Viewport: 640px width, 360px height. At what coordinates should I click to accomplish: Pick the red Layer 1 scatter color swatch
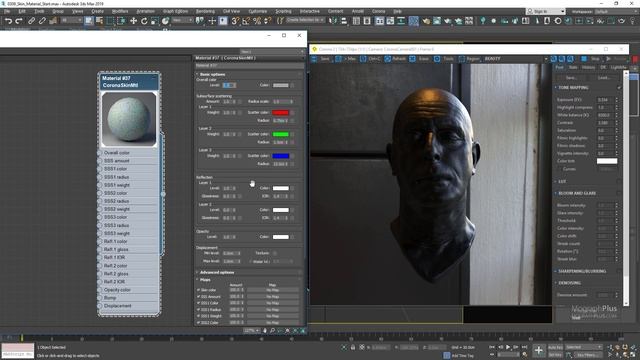tap(280, 112)
